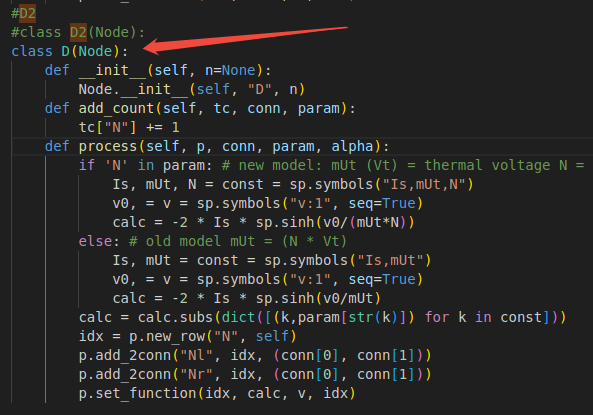593x415 pixels.
Task: Click Node.__init__ call line
Action: tap(192, 90)
